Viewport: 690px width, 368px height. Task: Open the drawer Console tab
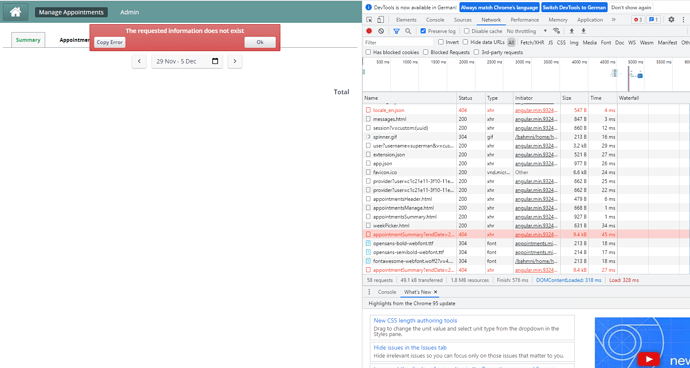387,292
